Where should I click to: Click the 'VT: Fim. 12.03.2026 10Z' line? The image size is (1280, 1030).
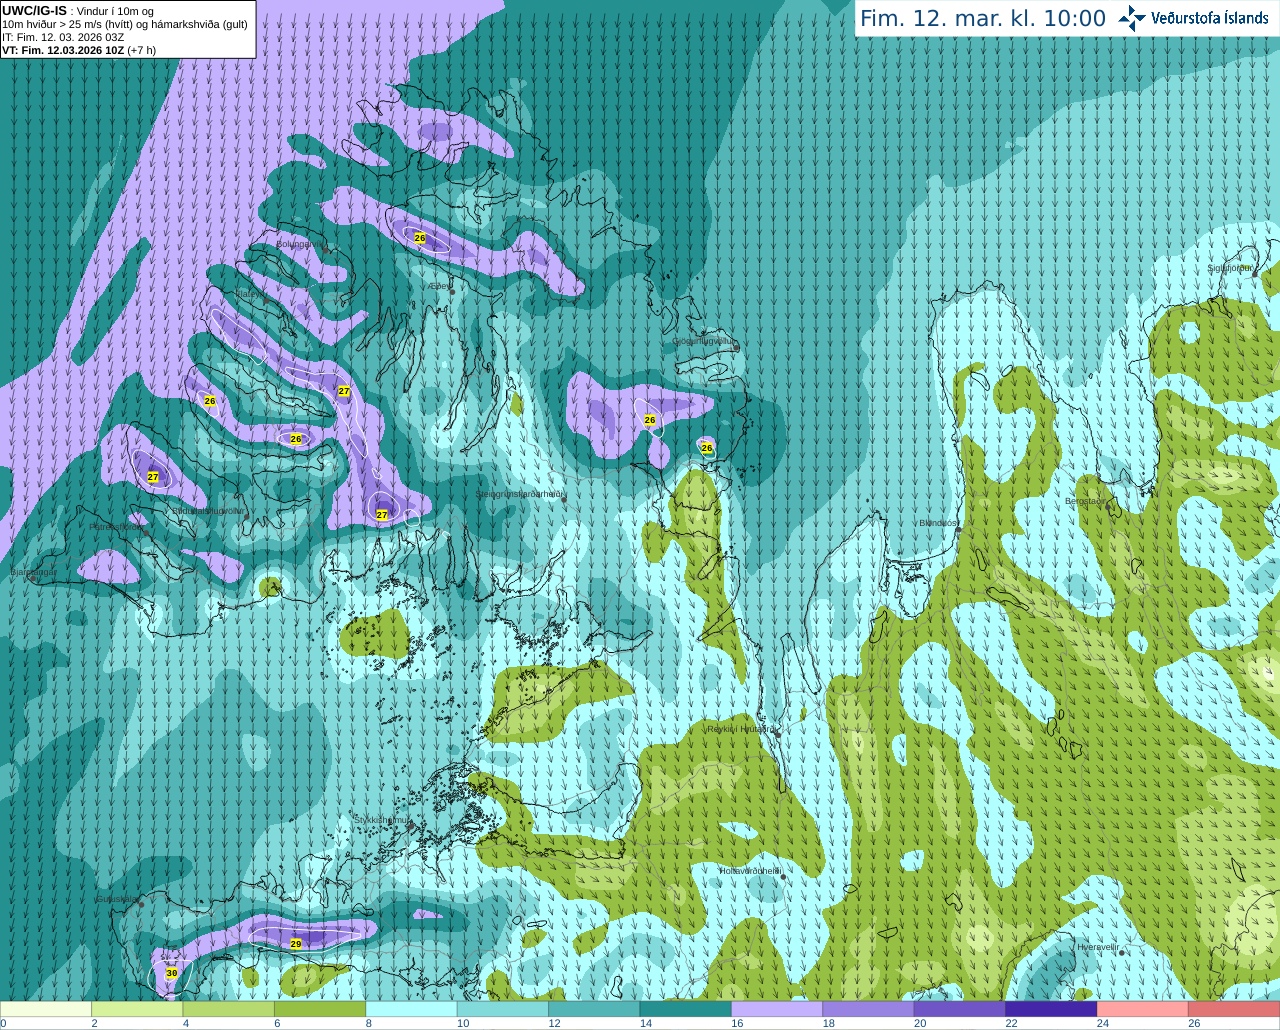(x=63, y=50)
